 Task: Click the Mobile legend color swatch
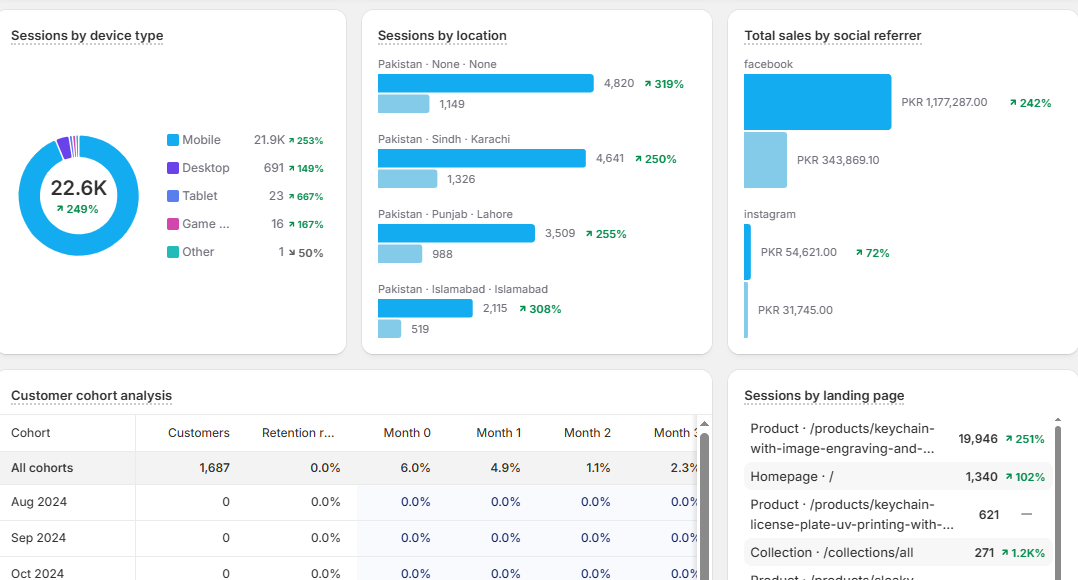(173, 140)
